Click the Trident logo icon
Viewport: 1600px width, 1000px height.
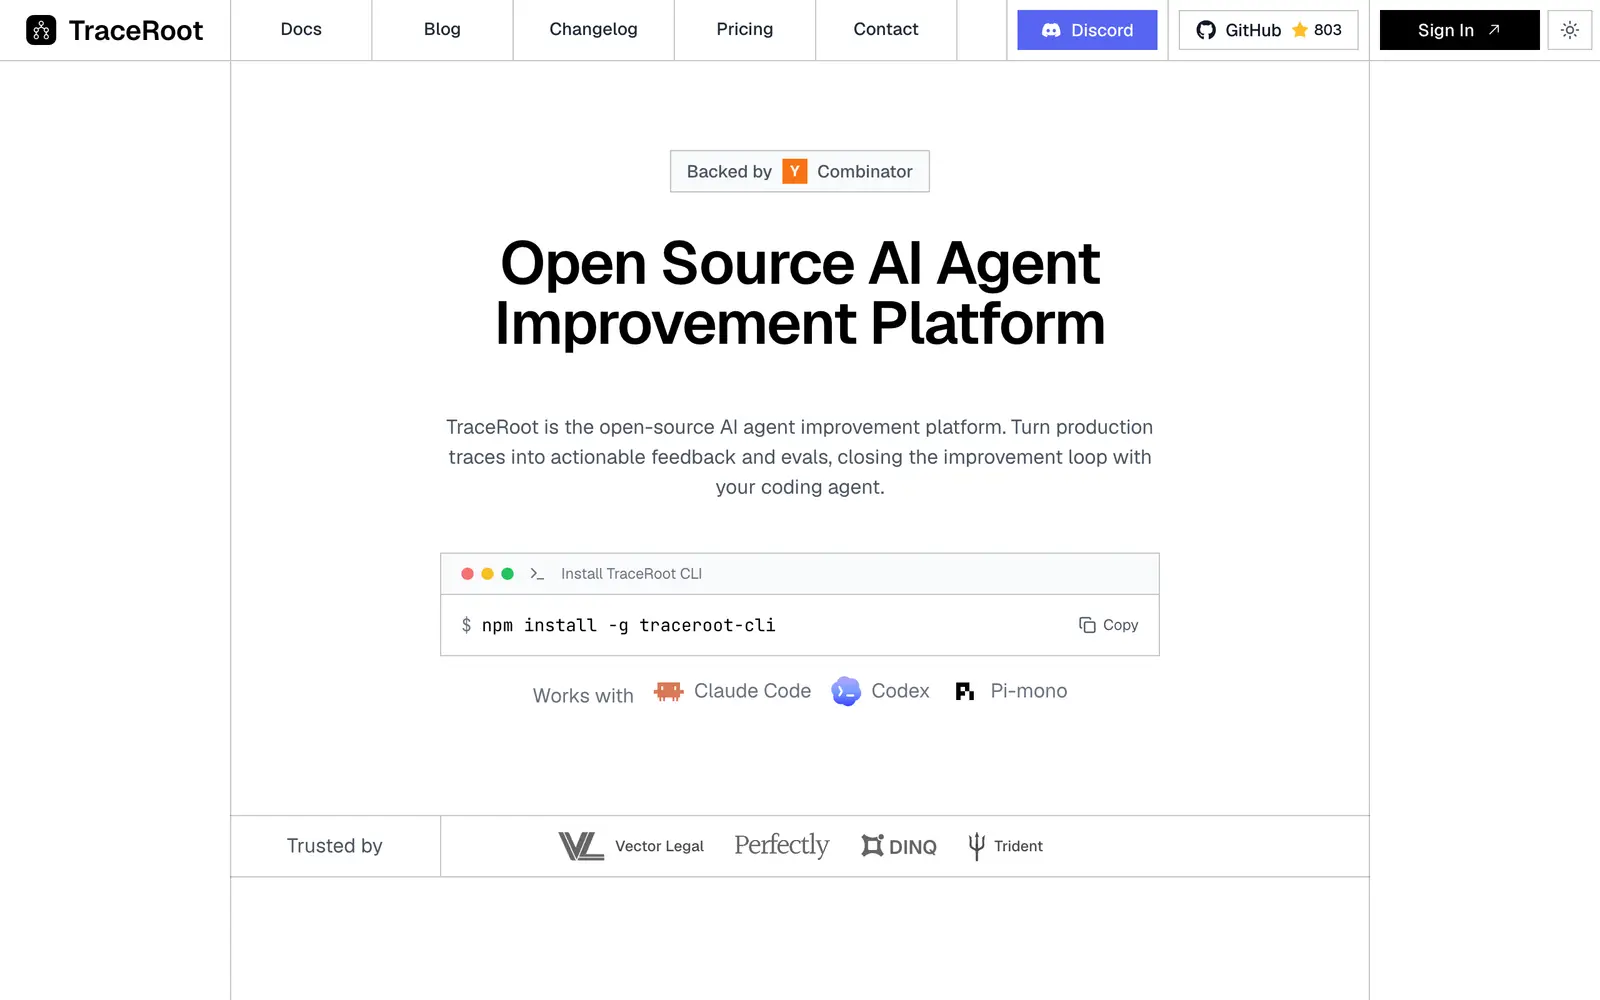click(977, 846)
